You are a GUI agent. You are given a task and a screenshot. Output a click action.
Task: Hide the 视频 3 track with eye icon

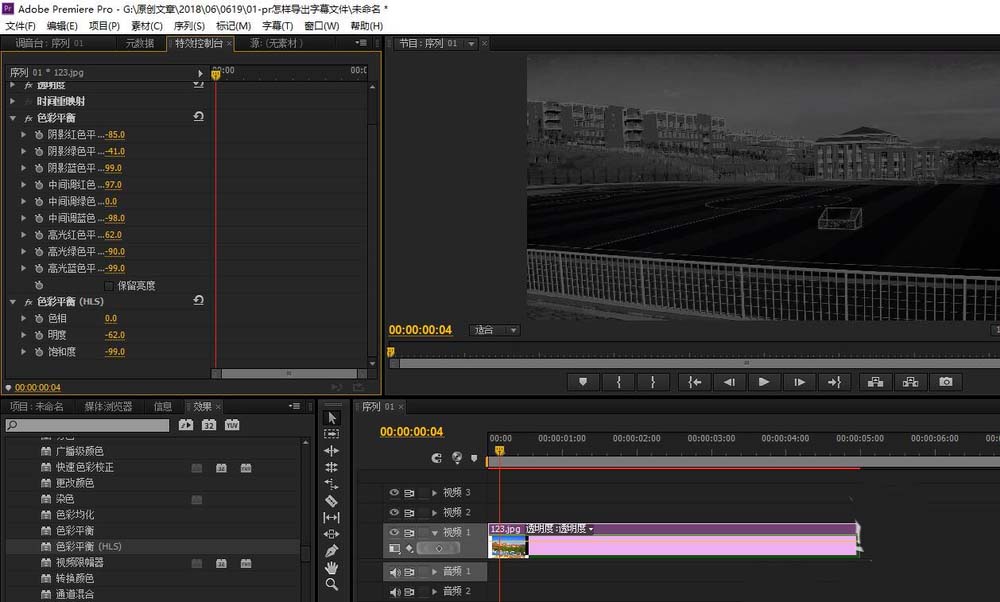(394, 493)
